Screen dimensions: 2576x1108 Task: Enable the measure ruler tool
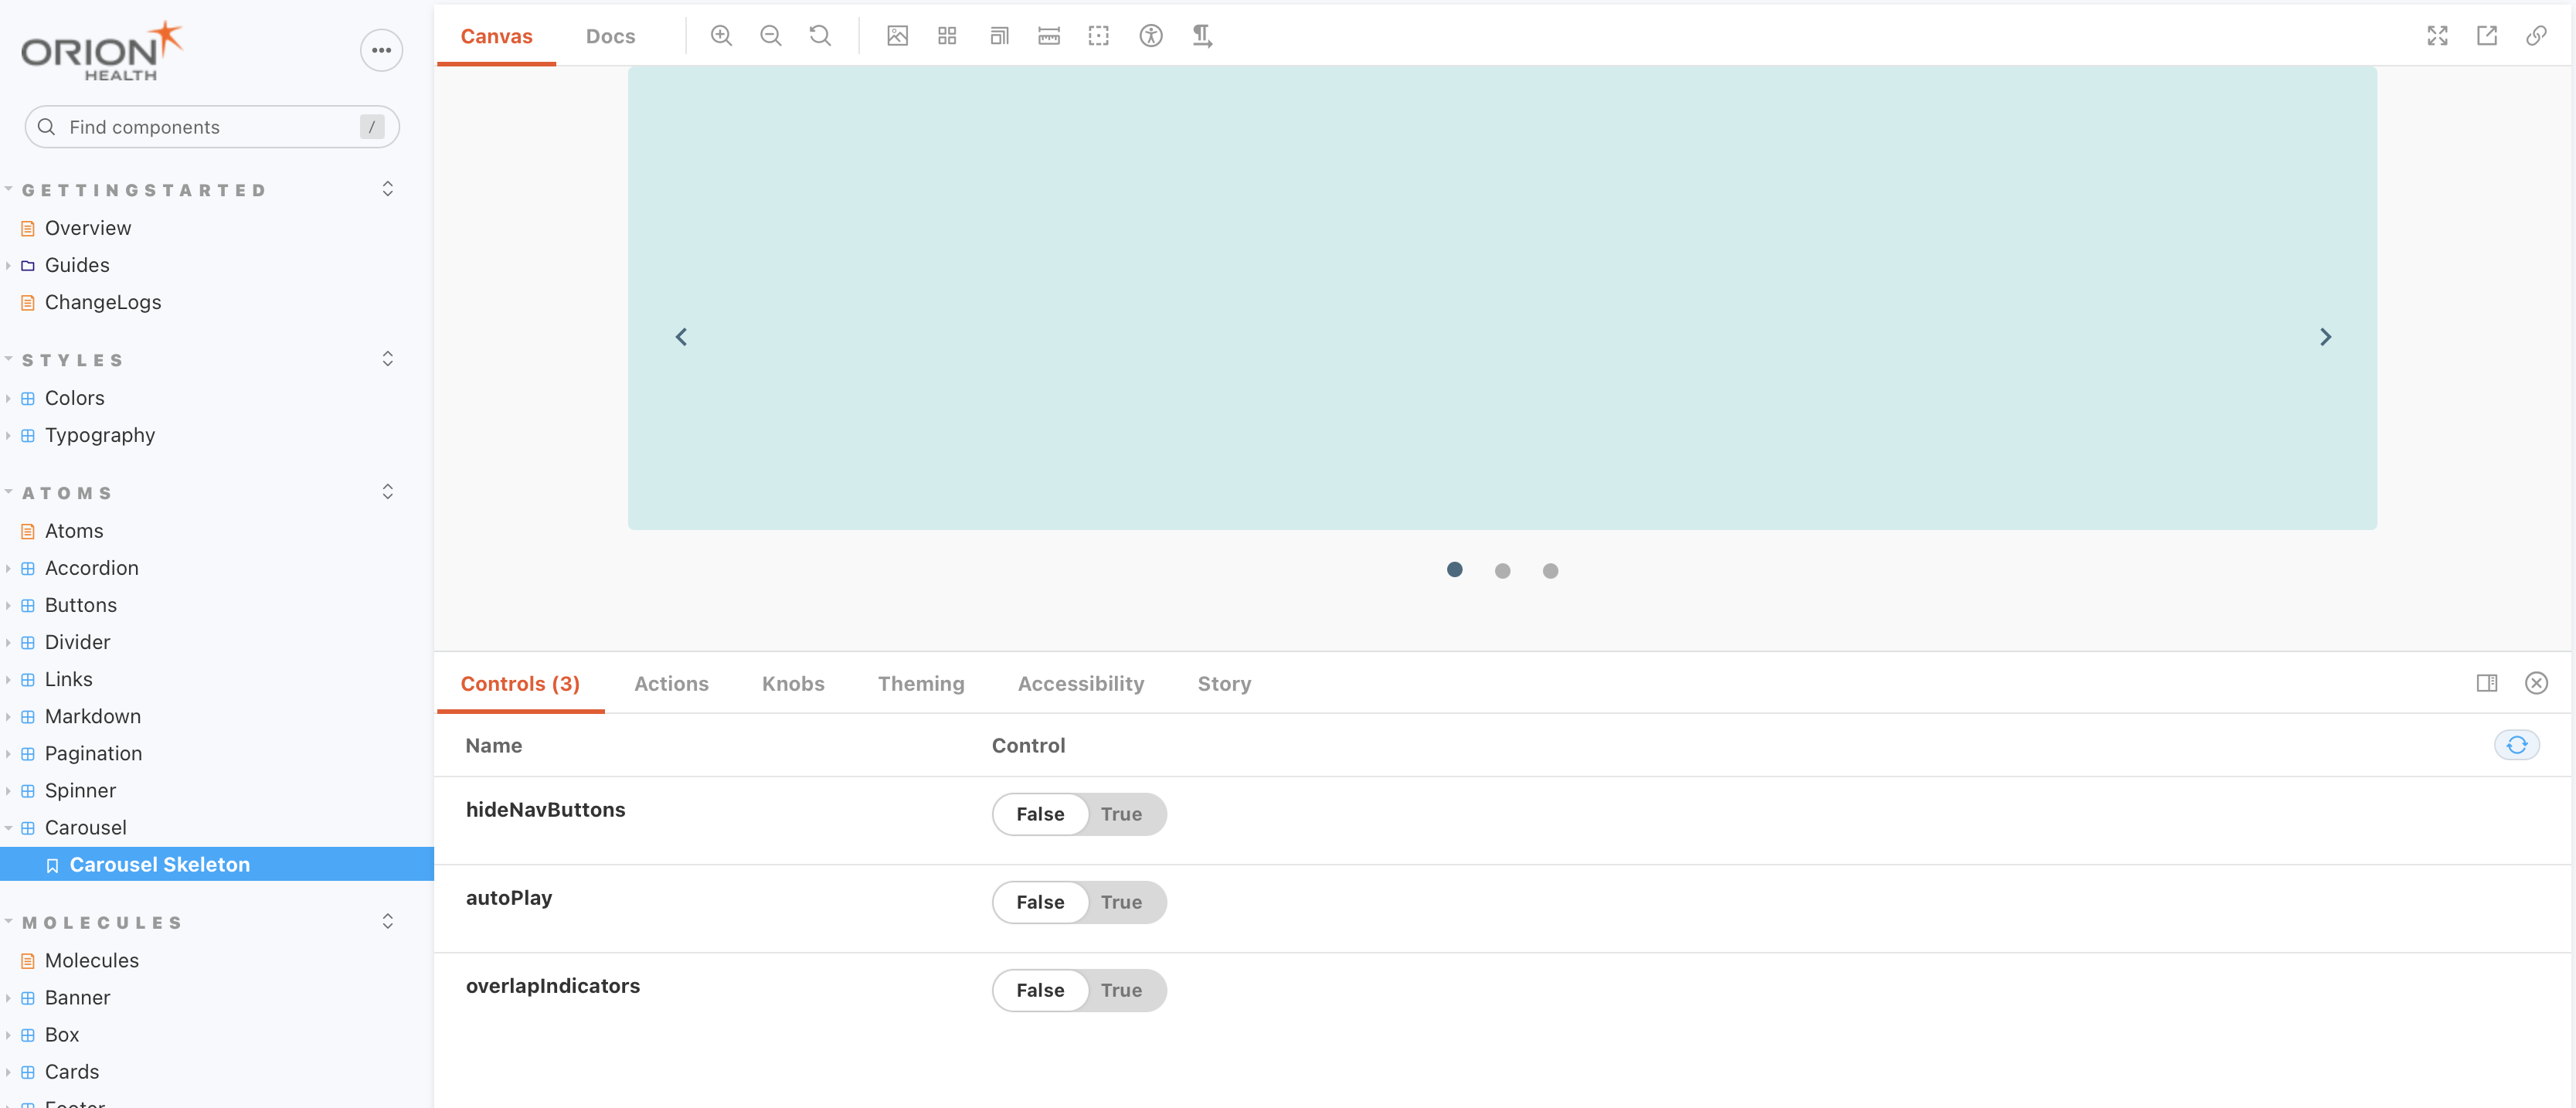[1048, 36]
